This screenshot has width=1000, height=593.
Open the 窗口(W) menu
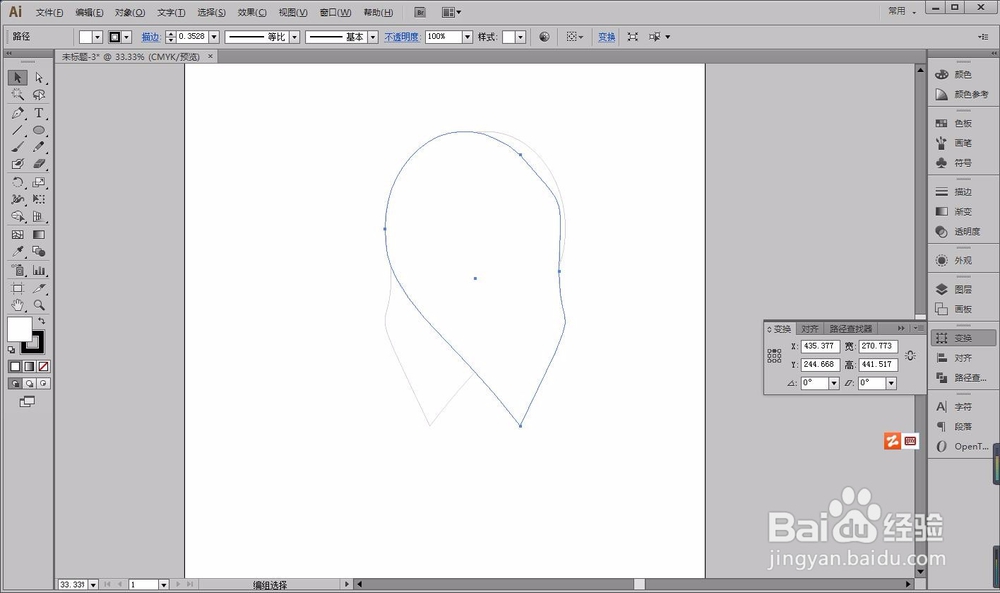[335, 13]
